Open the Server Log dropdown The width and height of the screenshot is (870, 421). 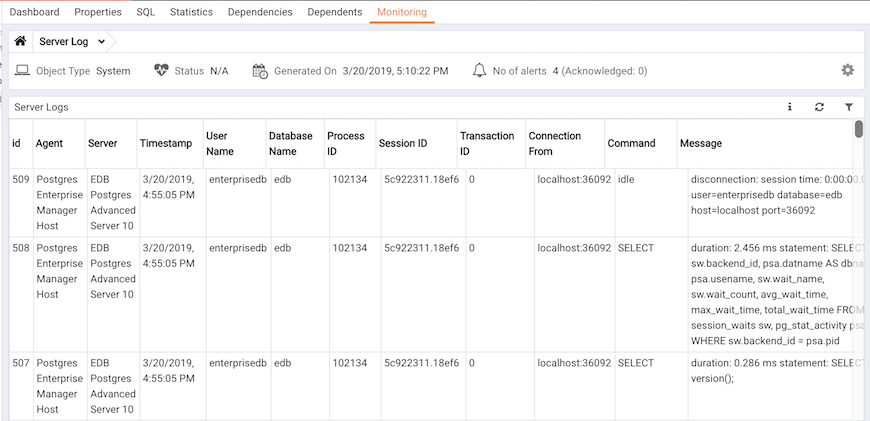click(72, 42)
